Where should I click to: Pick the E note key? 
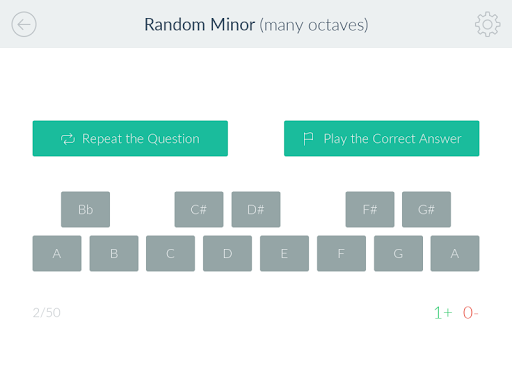tap(284, 253)
